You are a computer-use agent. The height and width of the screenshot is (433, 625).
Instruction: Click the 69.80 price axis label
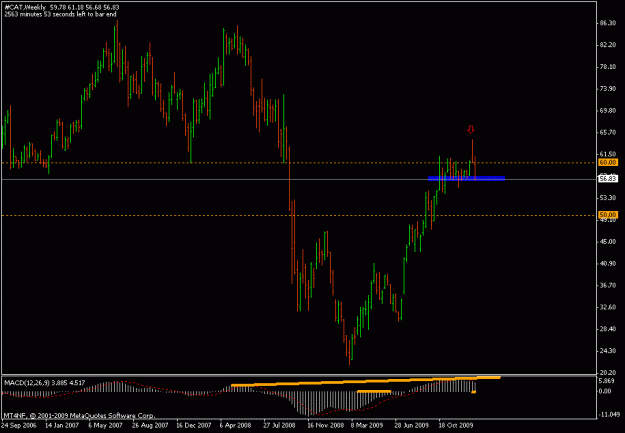point(608,110)
